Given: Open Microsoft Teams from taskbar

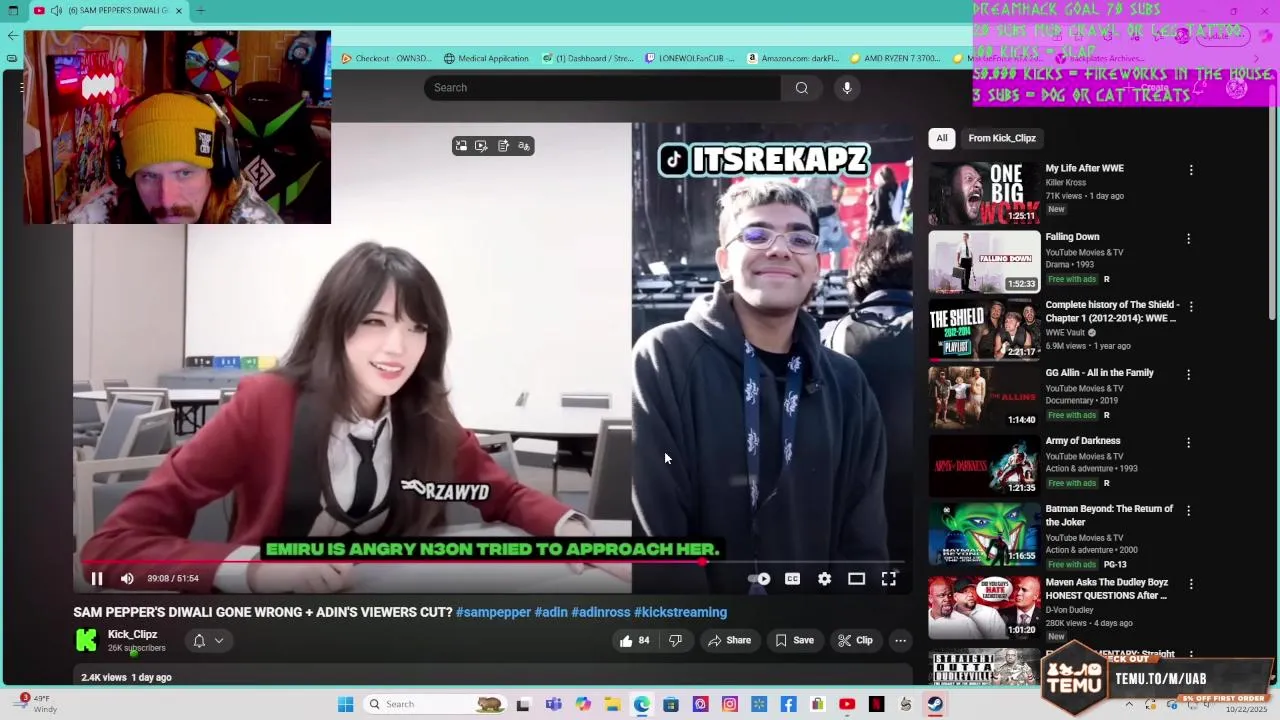Looking at the screenshot, I should (553, 704).
